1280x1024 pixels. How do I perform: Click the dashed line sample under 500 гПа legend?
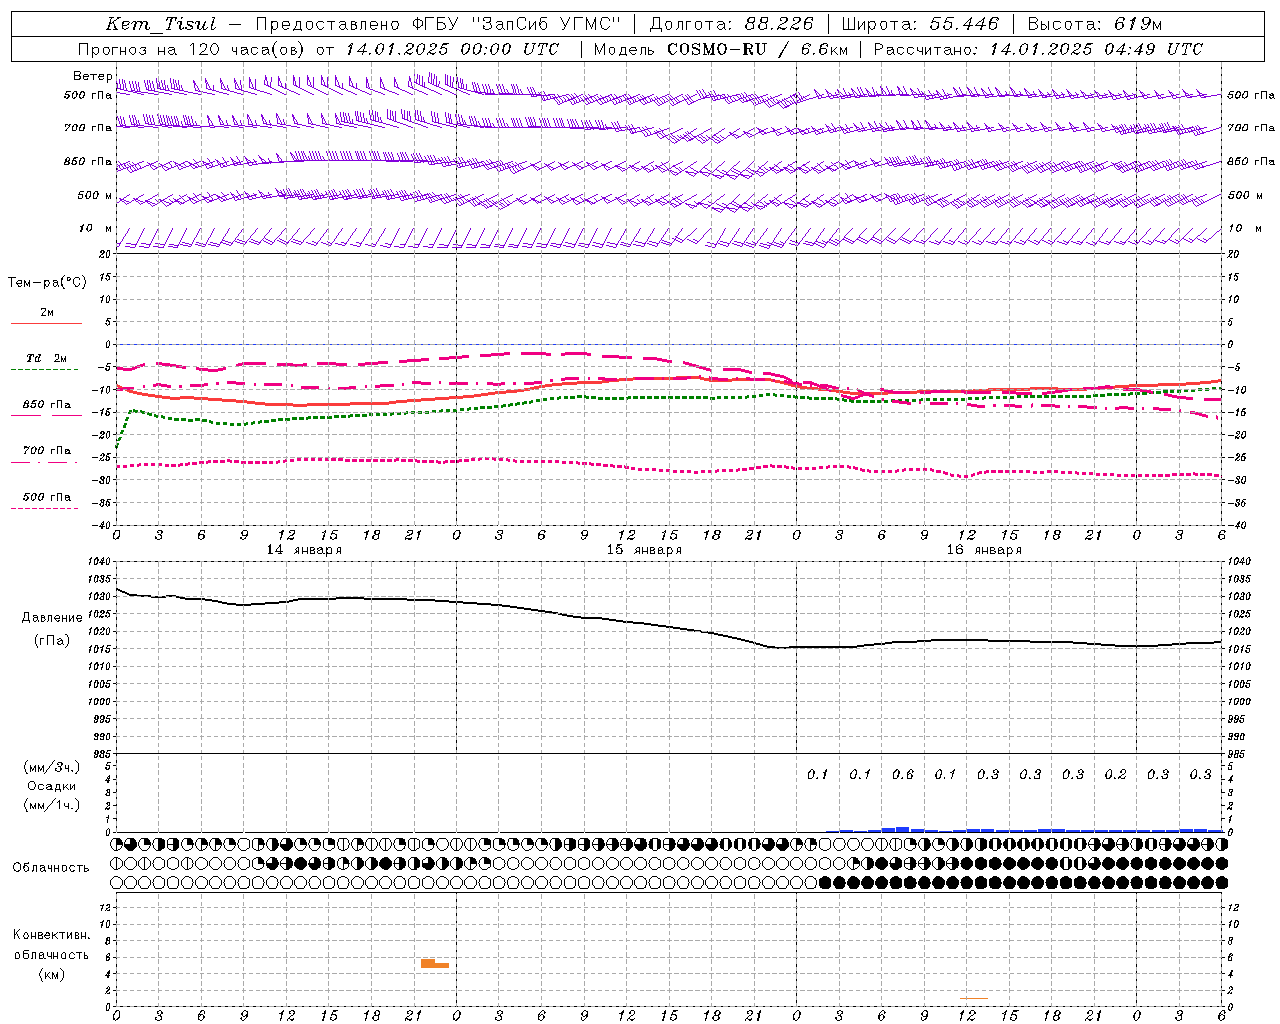click(44, 508)
